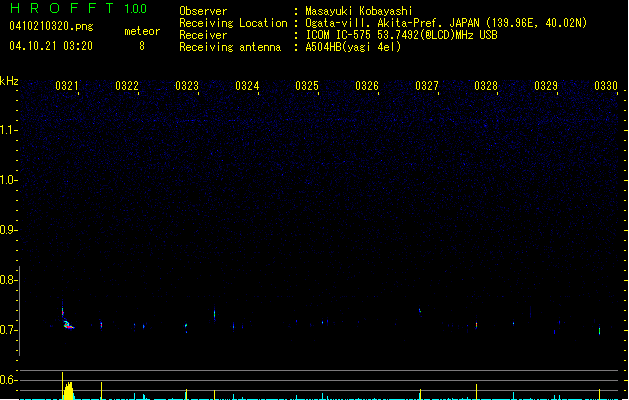
Task: Click the receiver text ICOM IC-575 53.7492 MHz USB
Action: coord(402,35)
